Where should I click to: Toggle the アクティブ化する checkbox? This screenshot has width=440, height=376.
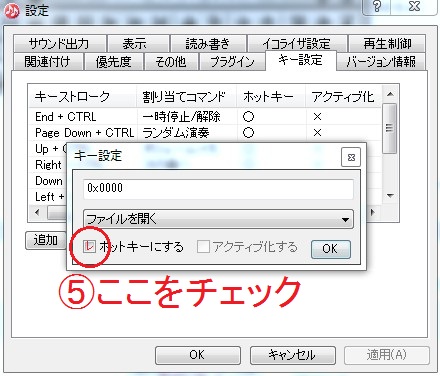[203, 247]
